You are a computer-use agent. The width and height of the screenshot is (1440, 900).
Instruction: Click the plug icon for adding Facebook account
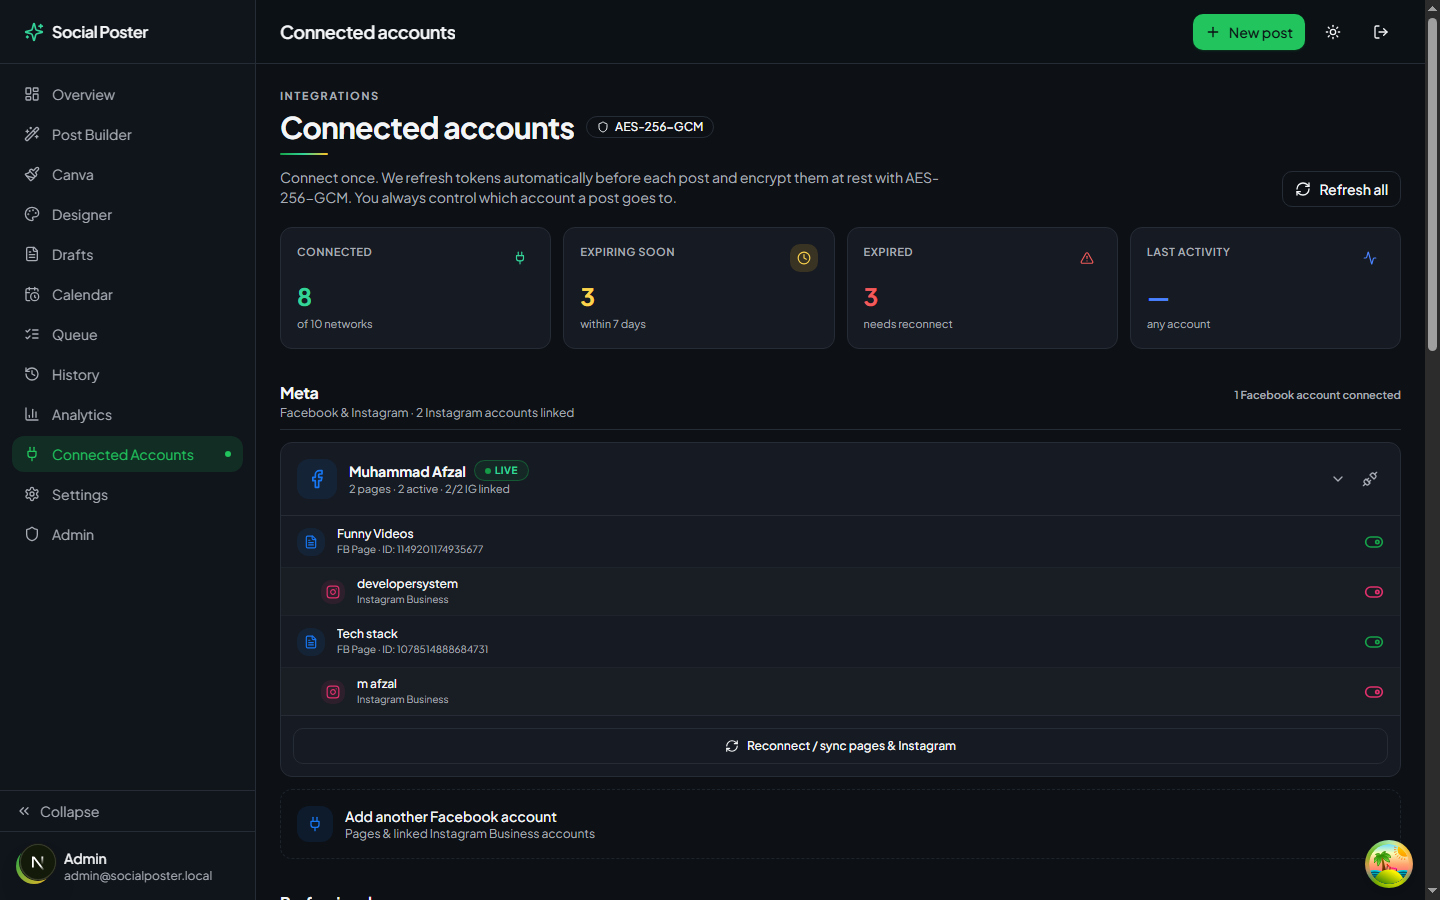coord(315,824)
